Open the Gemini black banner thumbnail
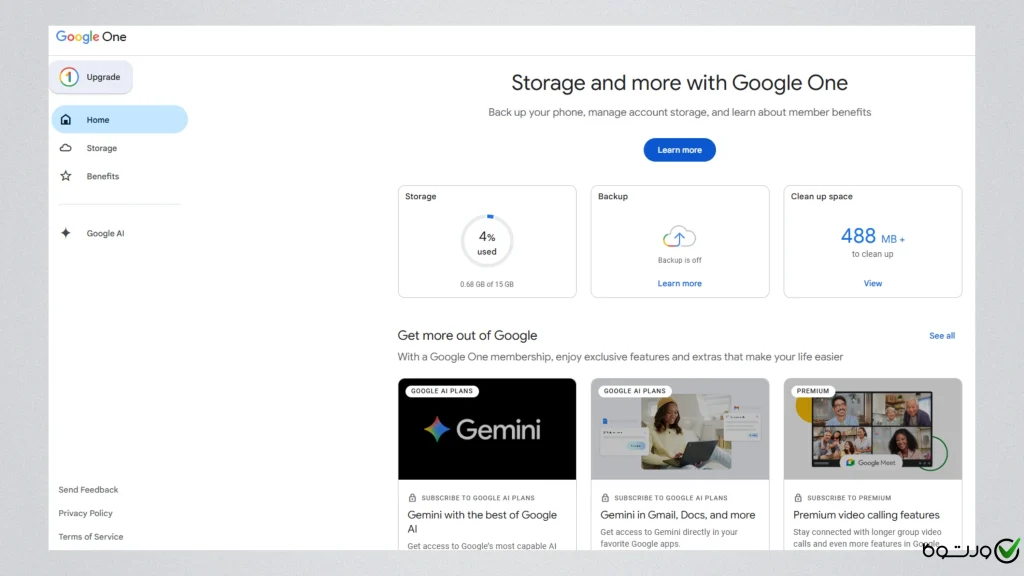This screenshot has width=1024, height=576. pos(487,429)
